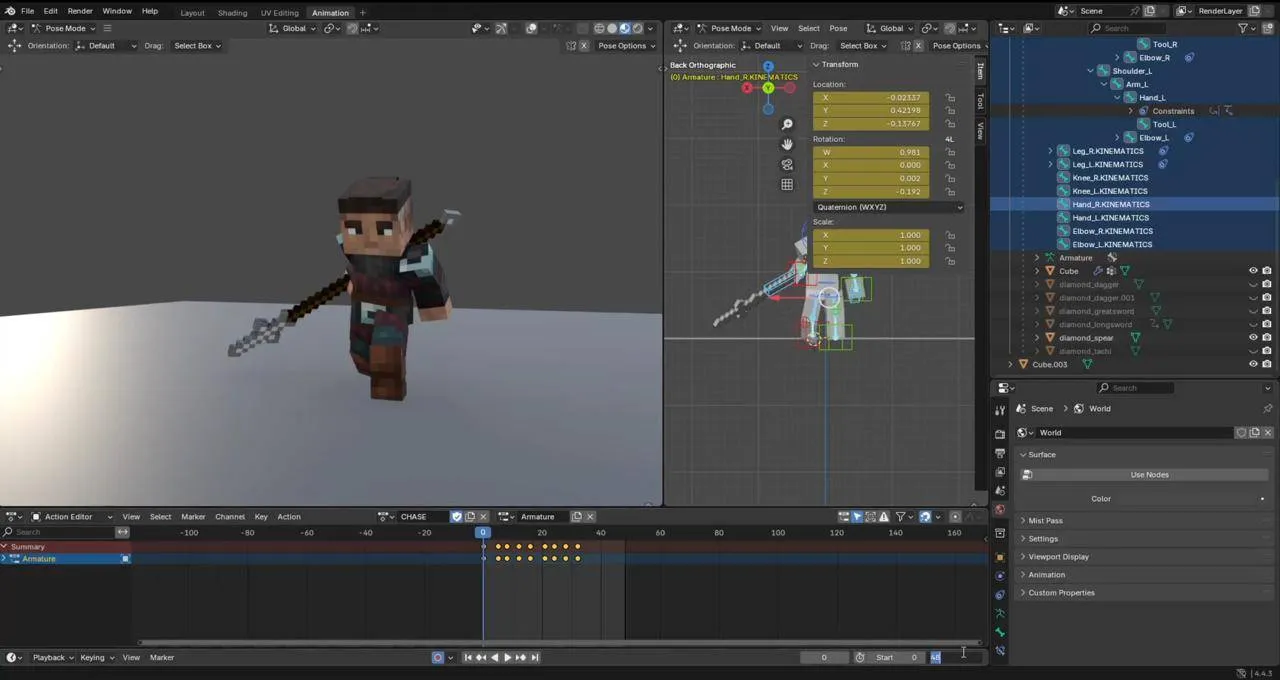Click the green Y axis gizmo ball

click(768, 88)
